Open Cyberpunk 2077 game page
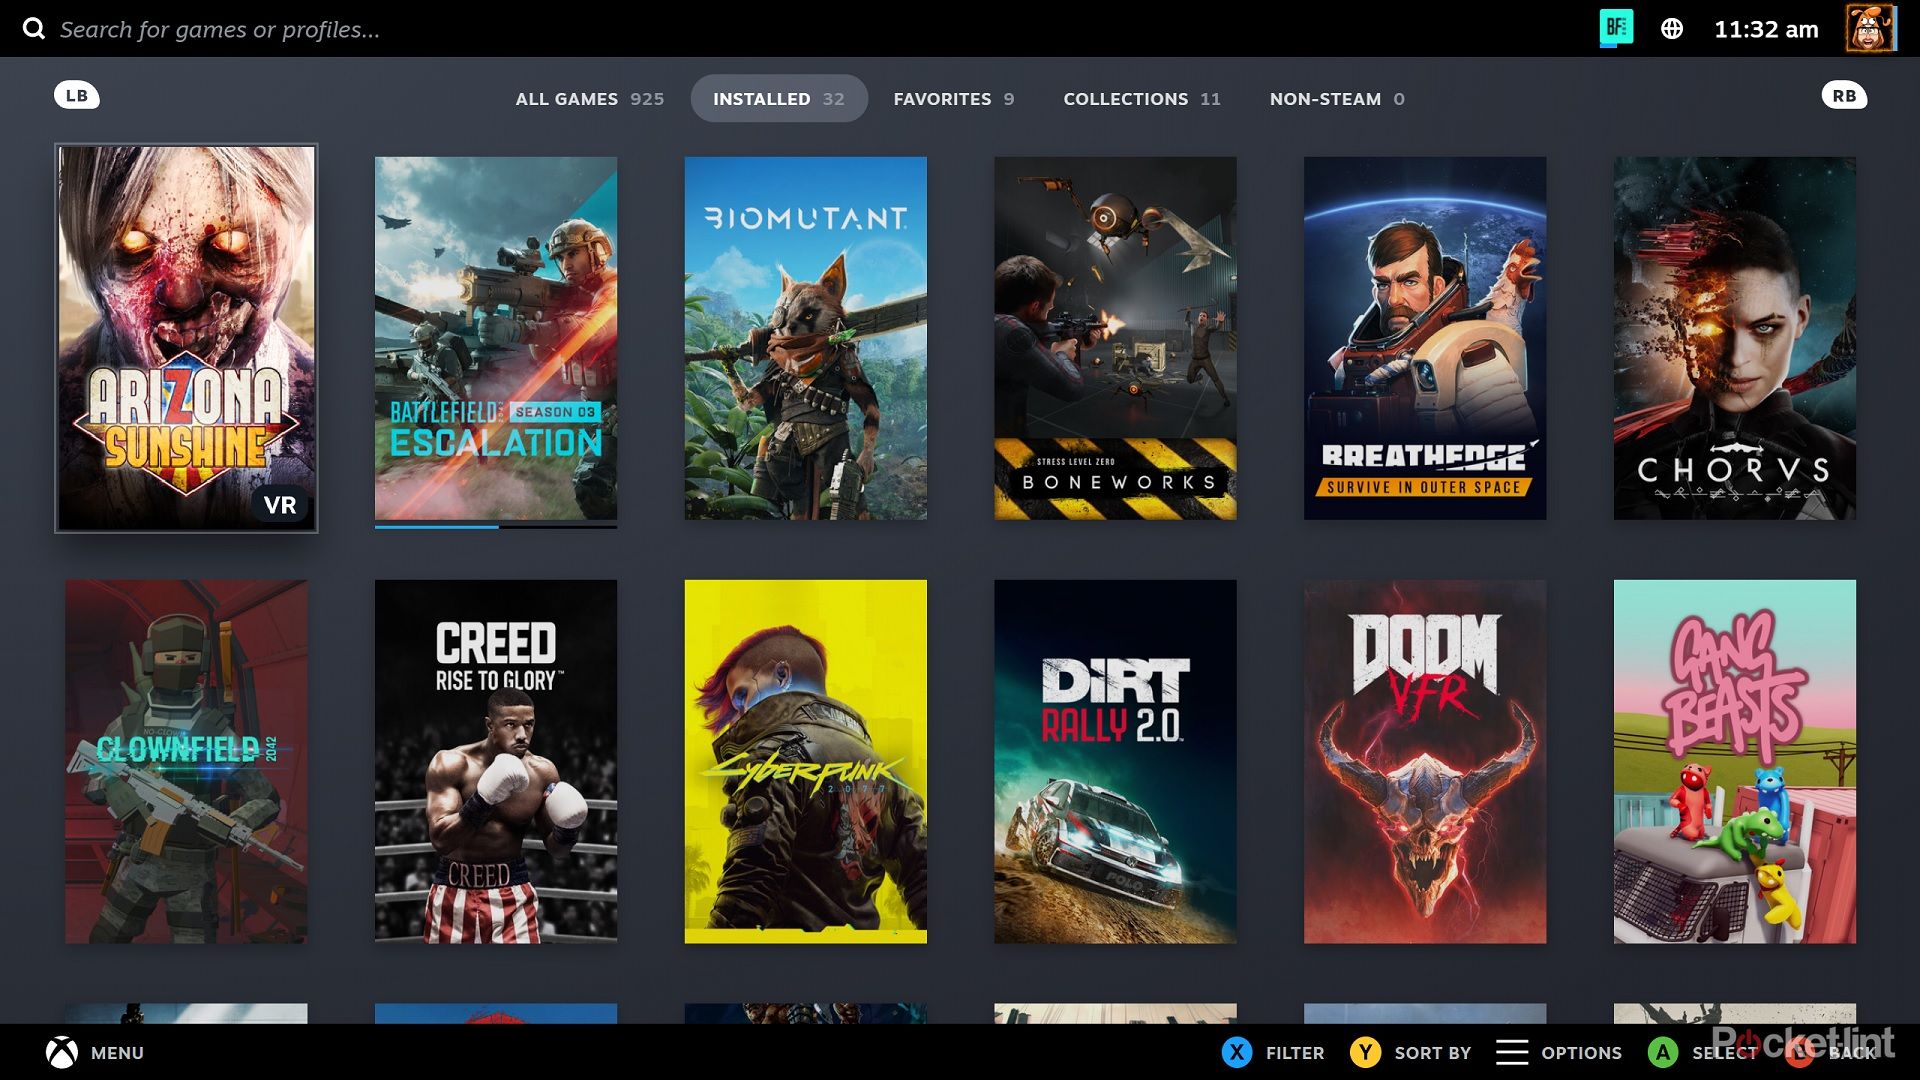This screenshot has width=1920, height=1080. click(804, 761)
